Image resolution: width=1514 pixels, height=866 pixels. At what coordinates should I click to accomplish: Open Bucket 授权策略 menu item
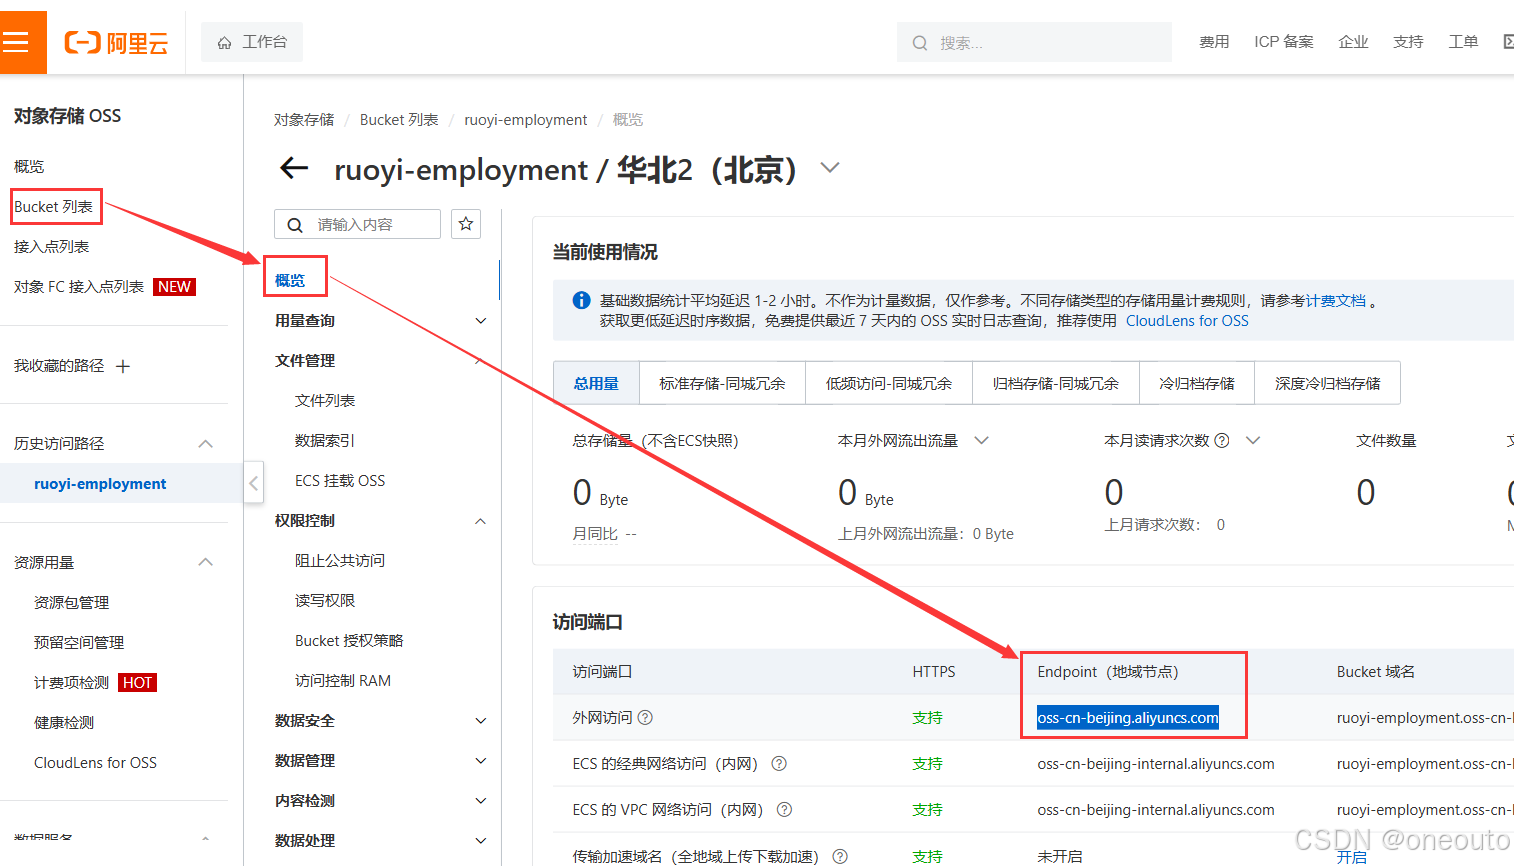click(x=349, y=640)
